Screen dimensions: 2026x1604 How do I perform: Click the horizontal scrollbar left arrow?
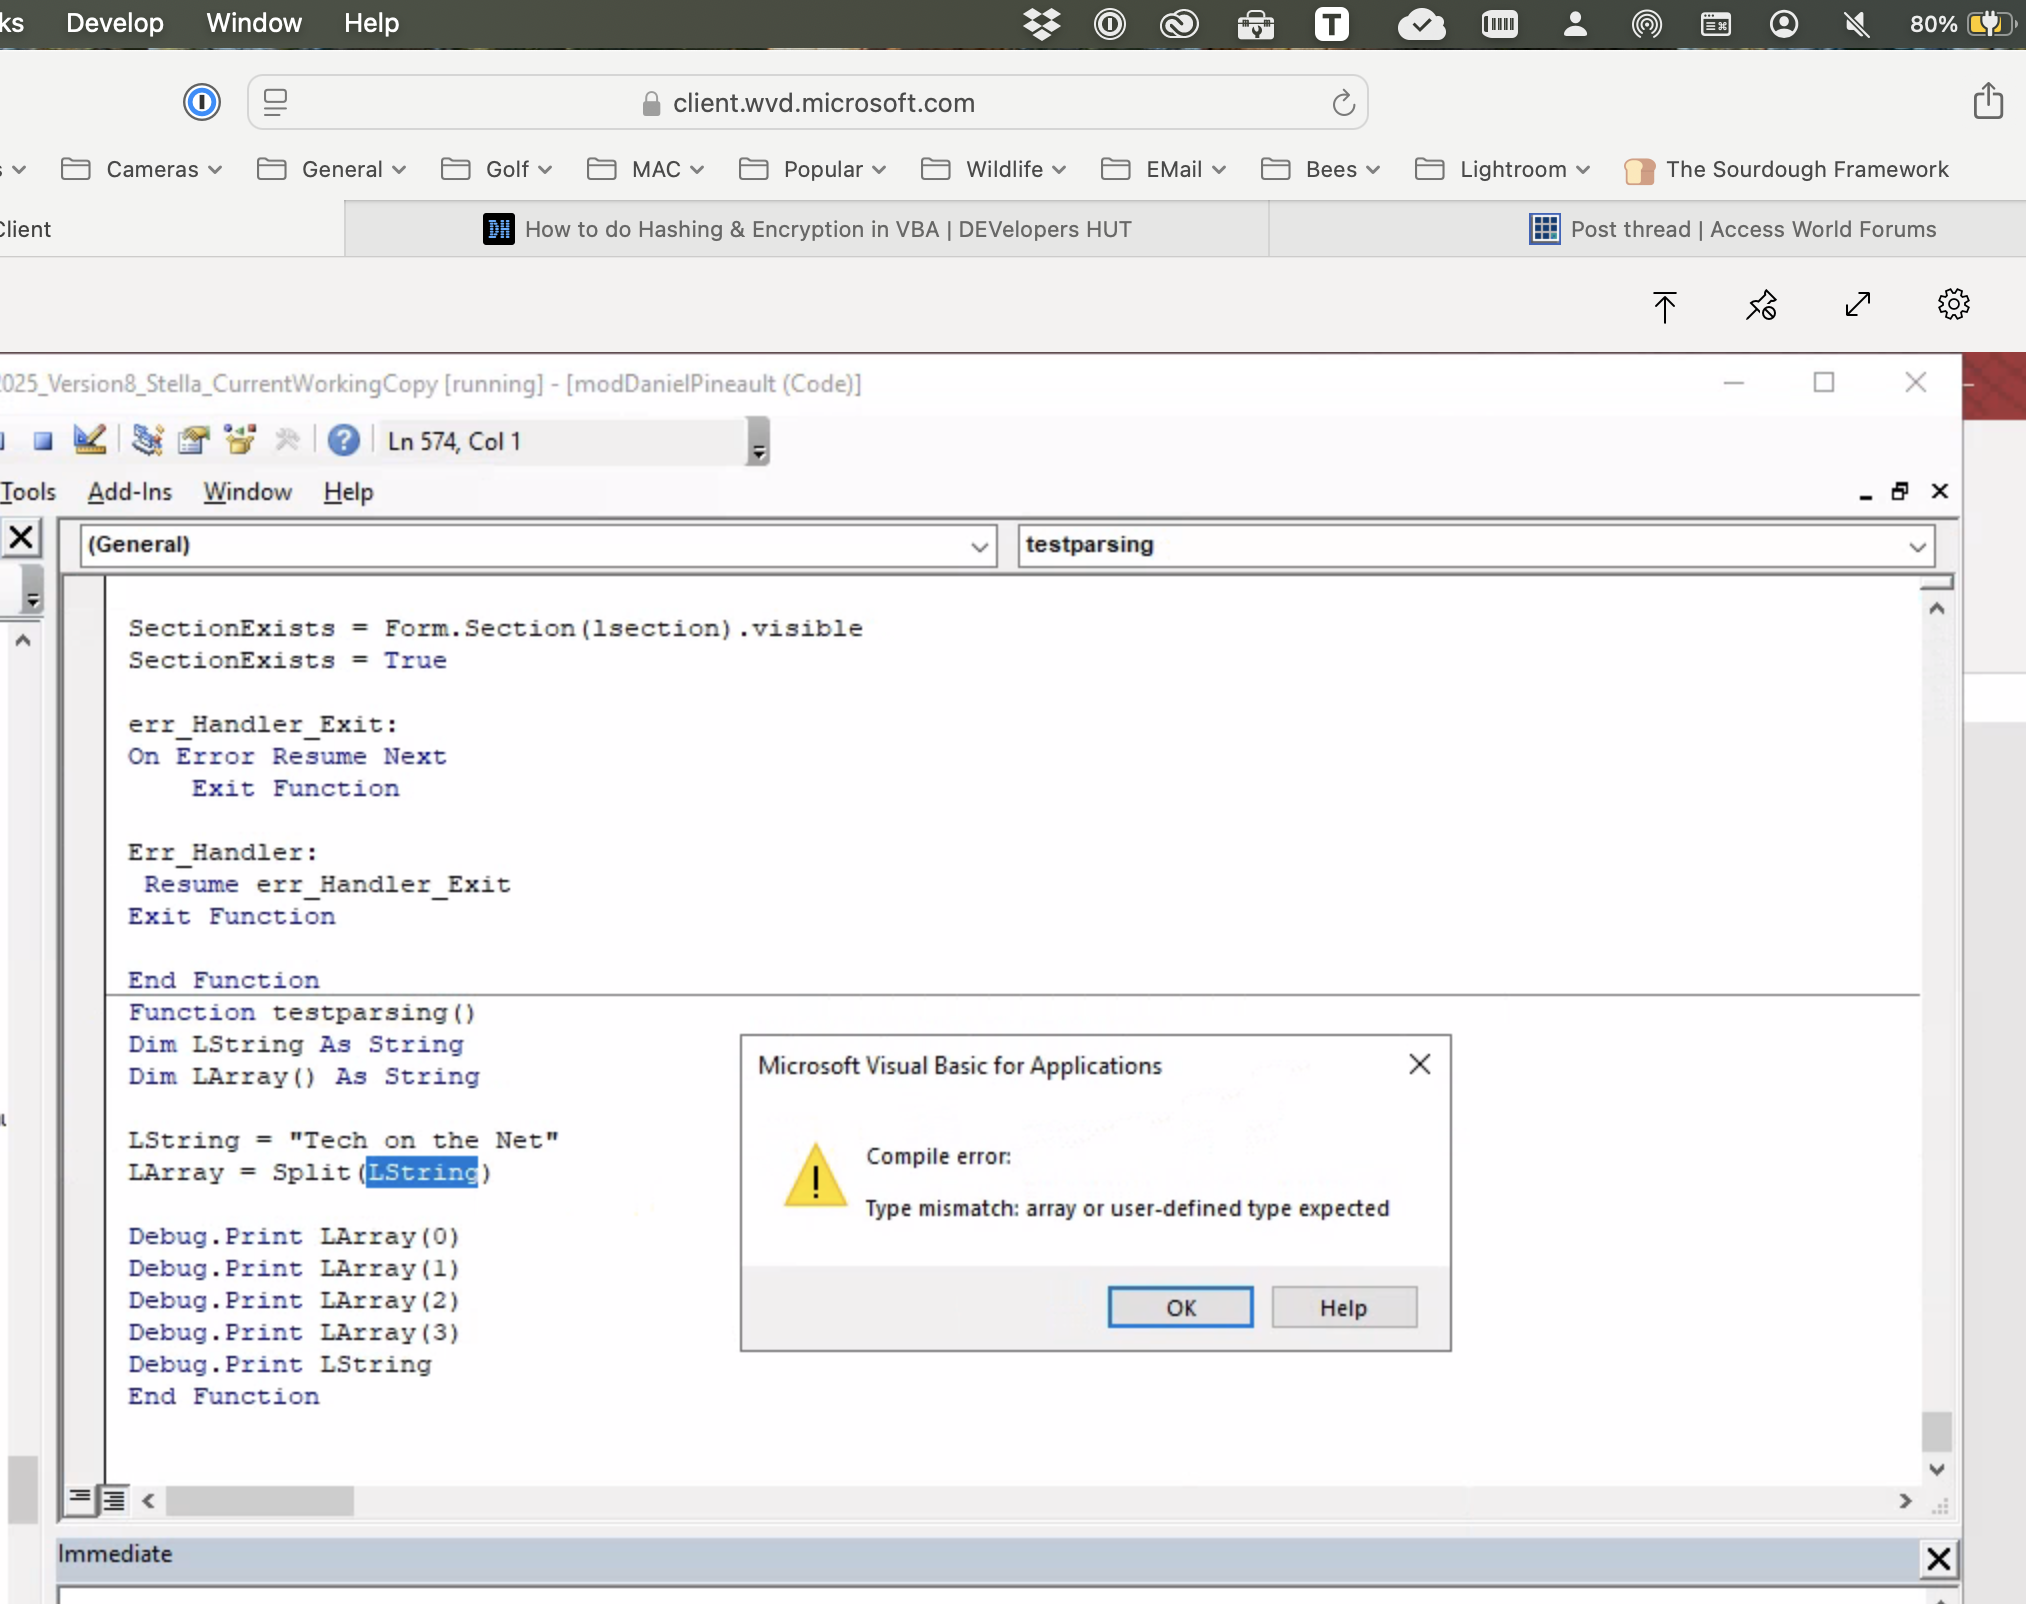point(148,1500)
